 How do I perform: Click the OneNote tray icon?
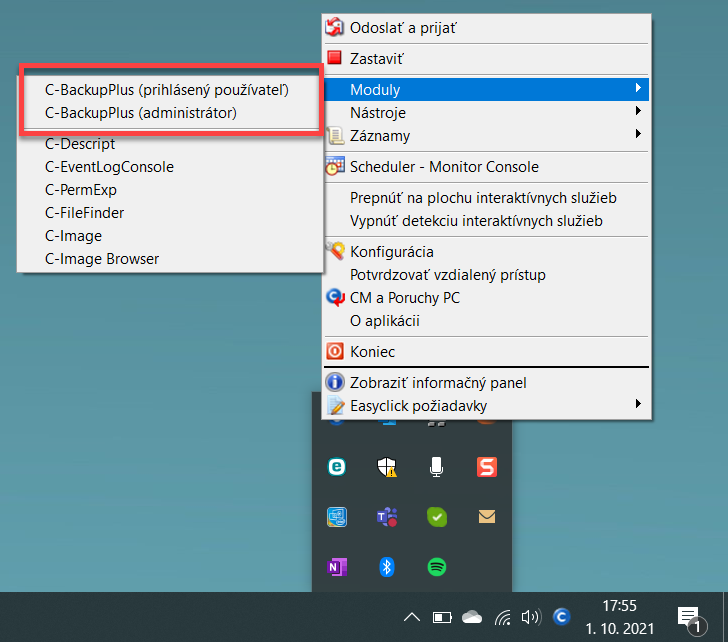point(337,567)
